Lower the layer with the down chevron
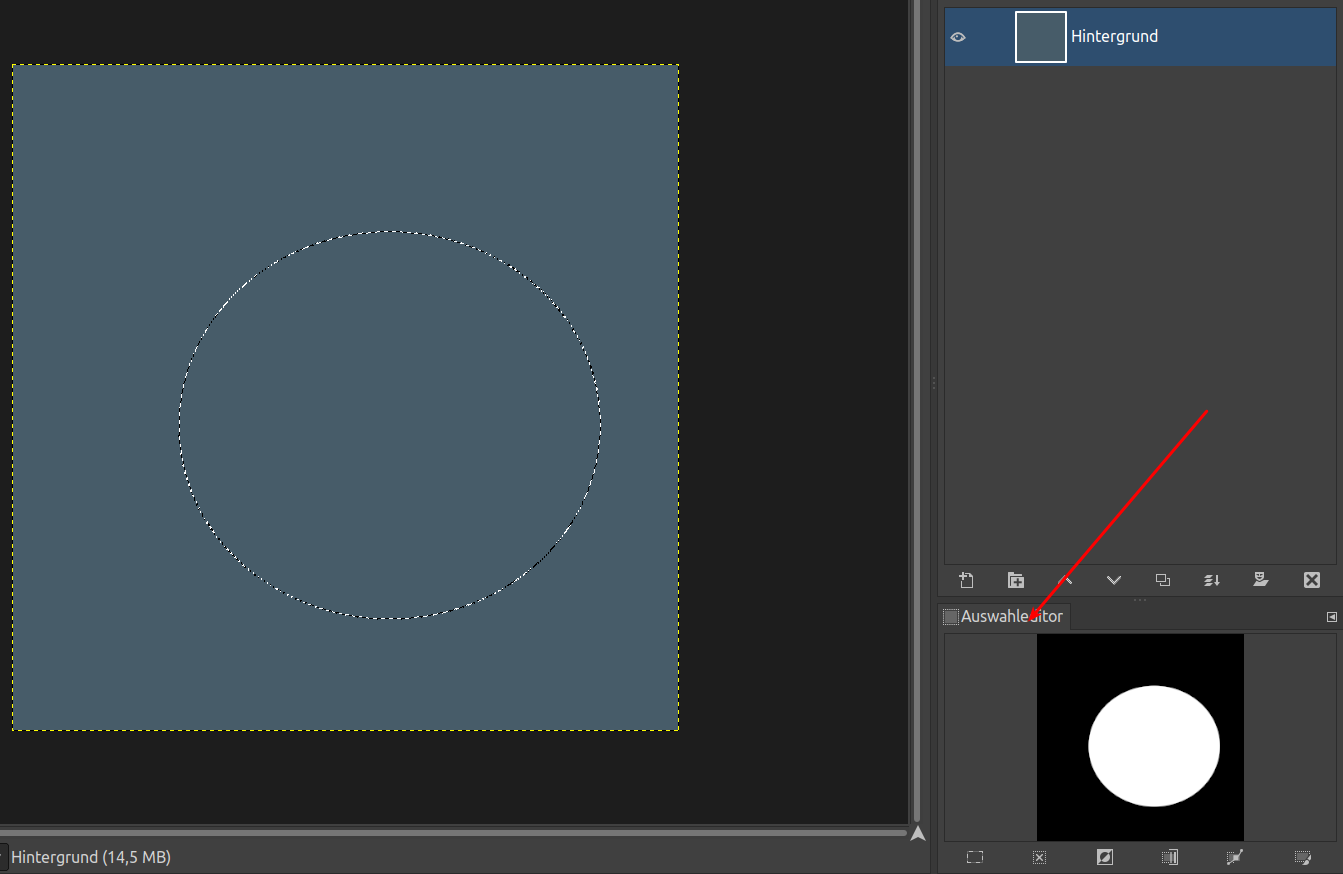 (x=1114, y=580)
